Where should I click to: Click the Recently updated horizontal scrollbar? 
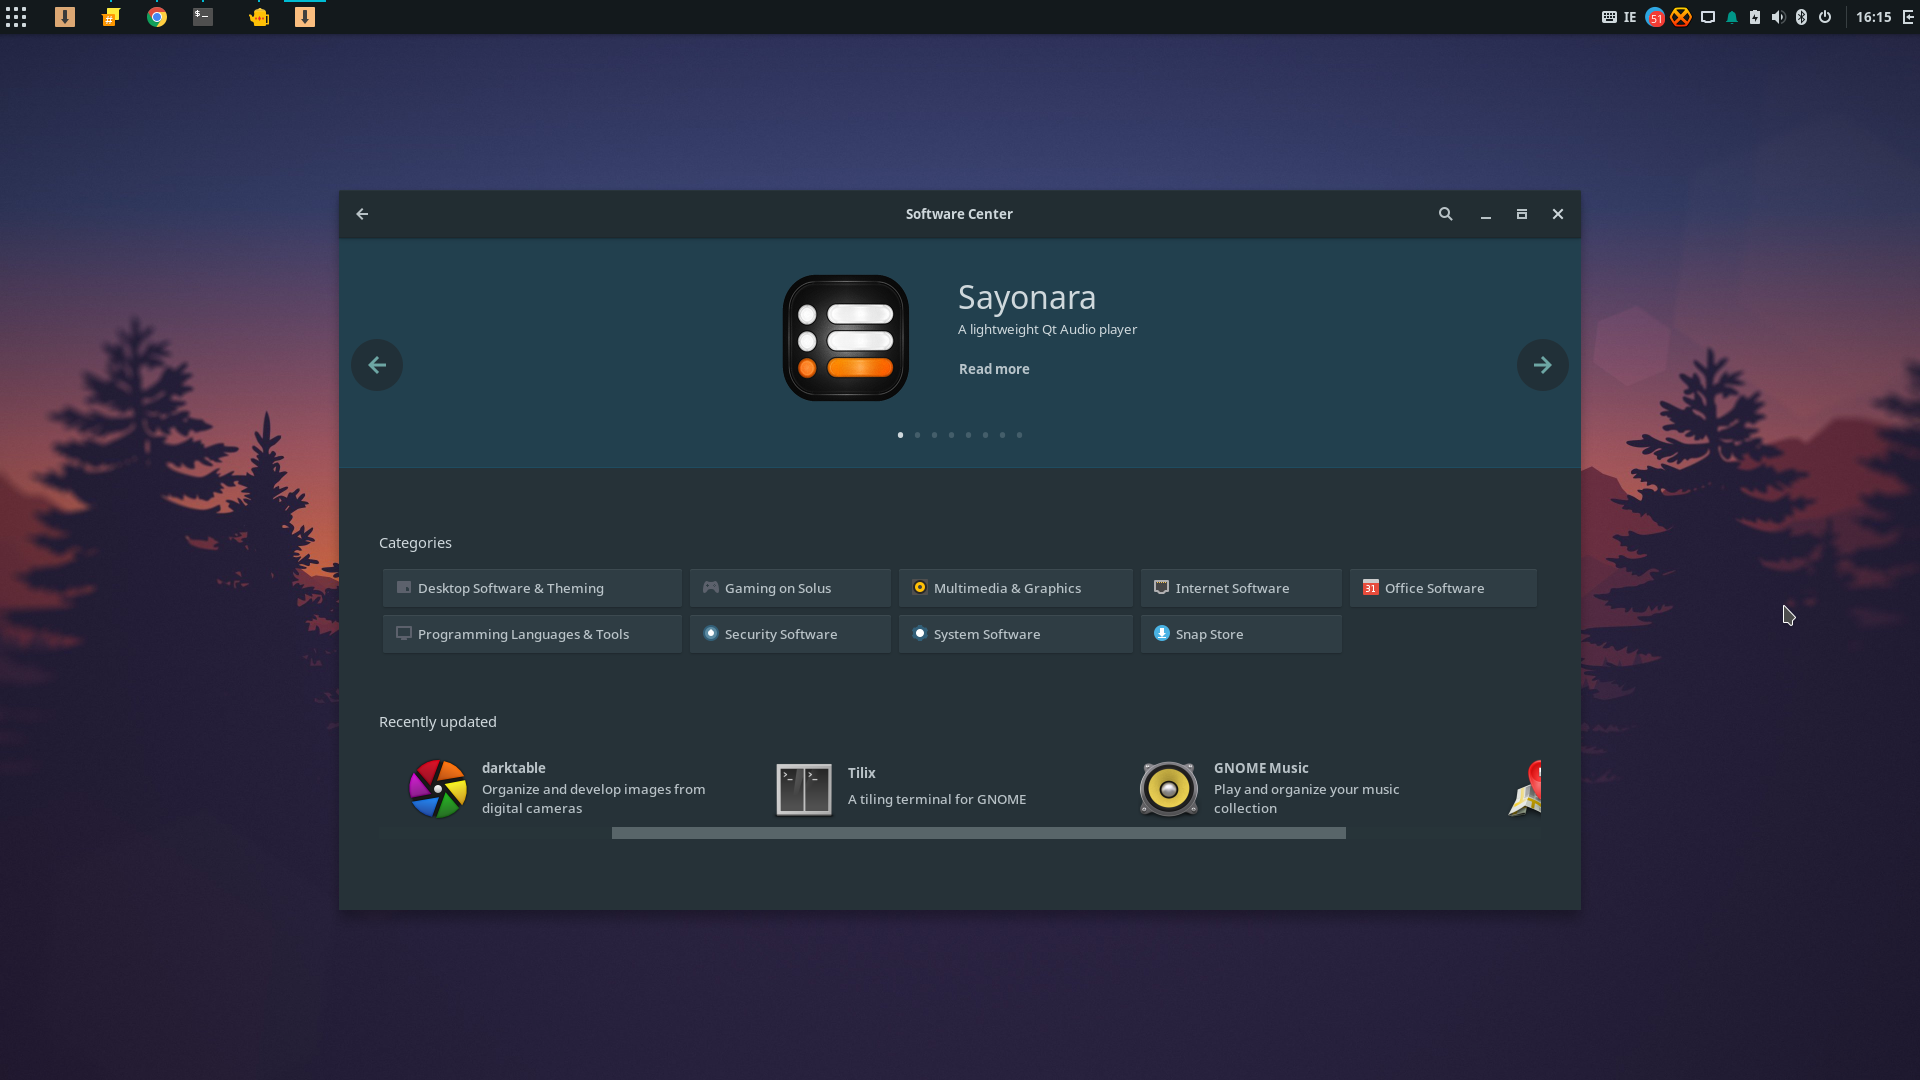(x=978, y=833)
